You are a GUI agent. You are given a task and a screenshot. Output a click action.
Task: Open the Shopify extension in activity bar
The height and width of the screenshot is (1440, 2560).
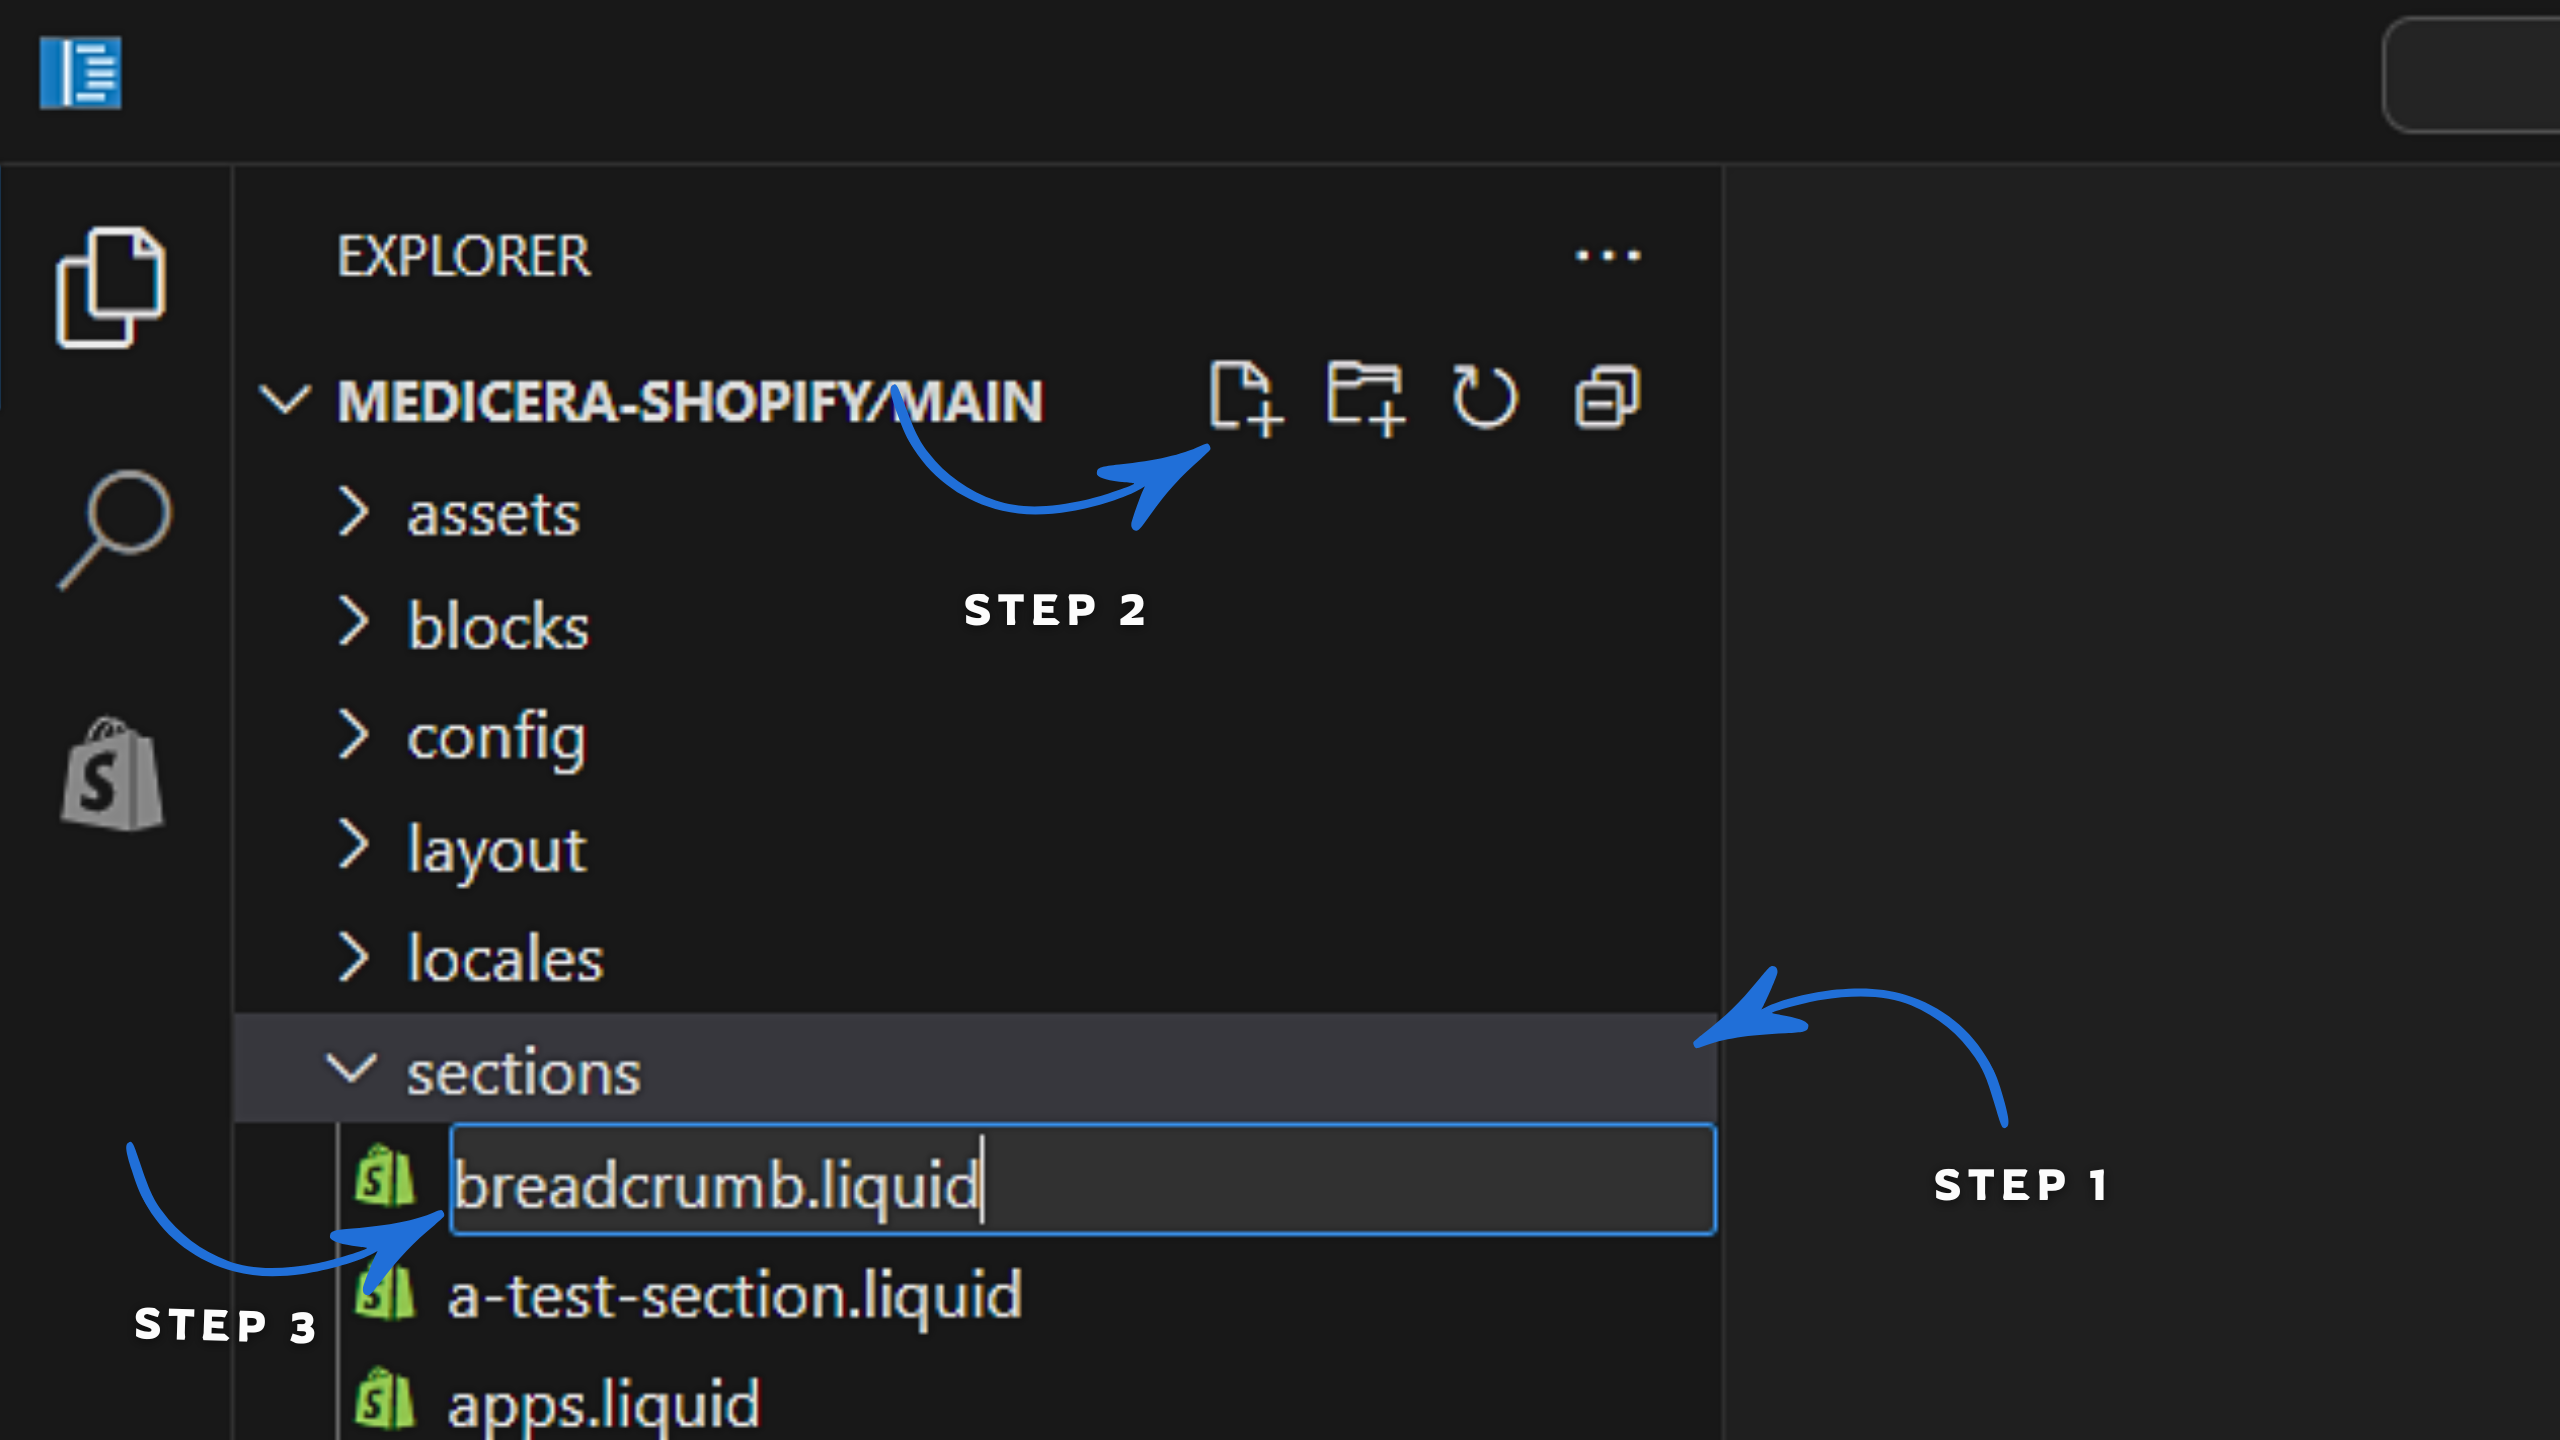[112, 773]
